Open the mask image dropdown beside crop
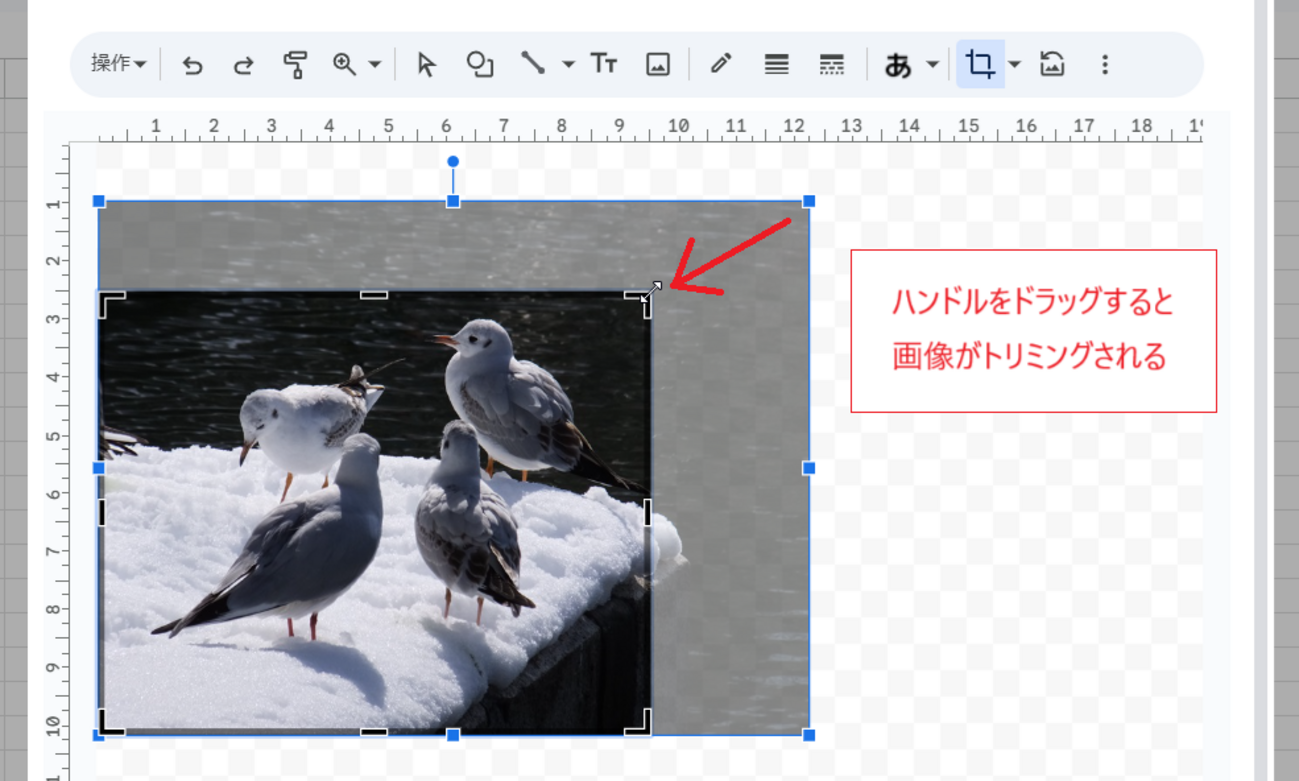 tap(1013, 63)
